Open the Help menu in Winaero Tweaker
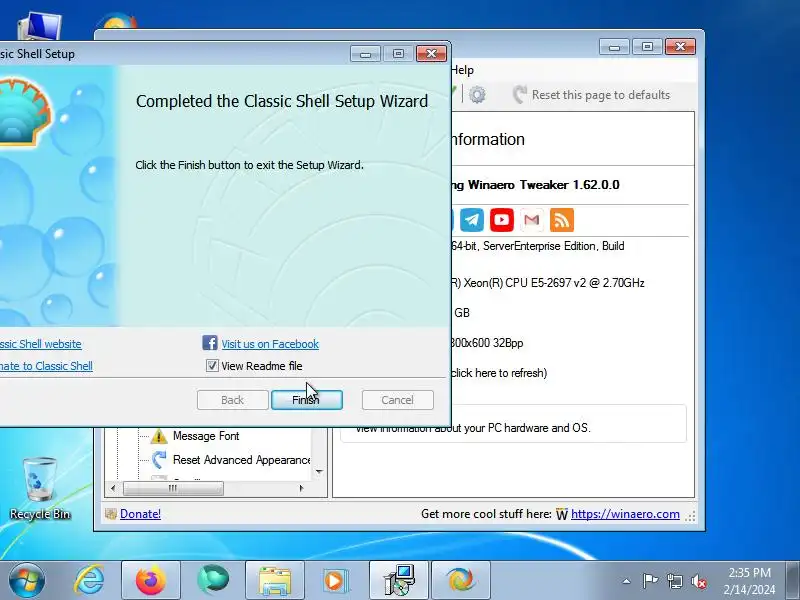This screenshot has height=600, width=800. coord(462,70)
